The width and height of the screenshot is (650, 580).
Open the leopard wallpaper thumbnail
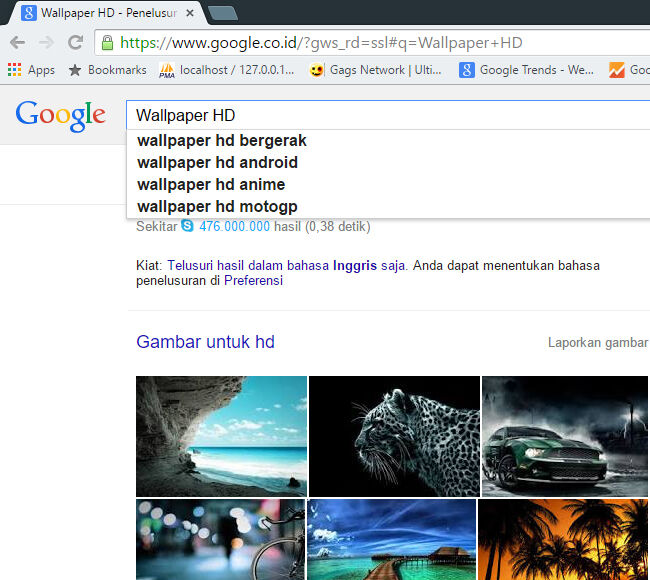click(x=394, y=436)
